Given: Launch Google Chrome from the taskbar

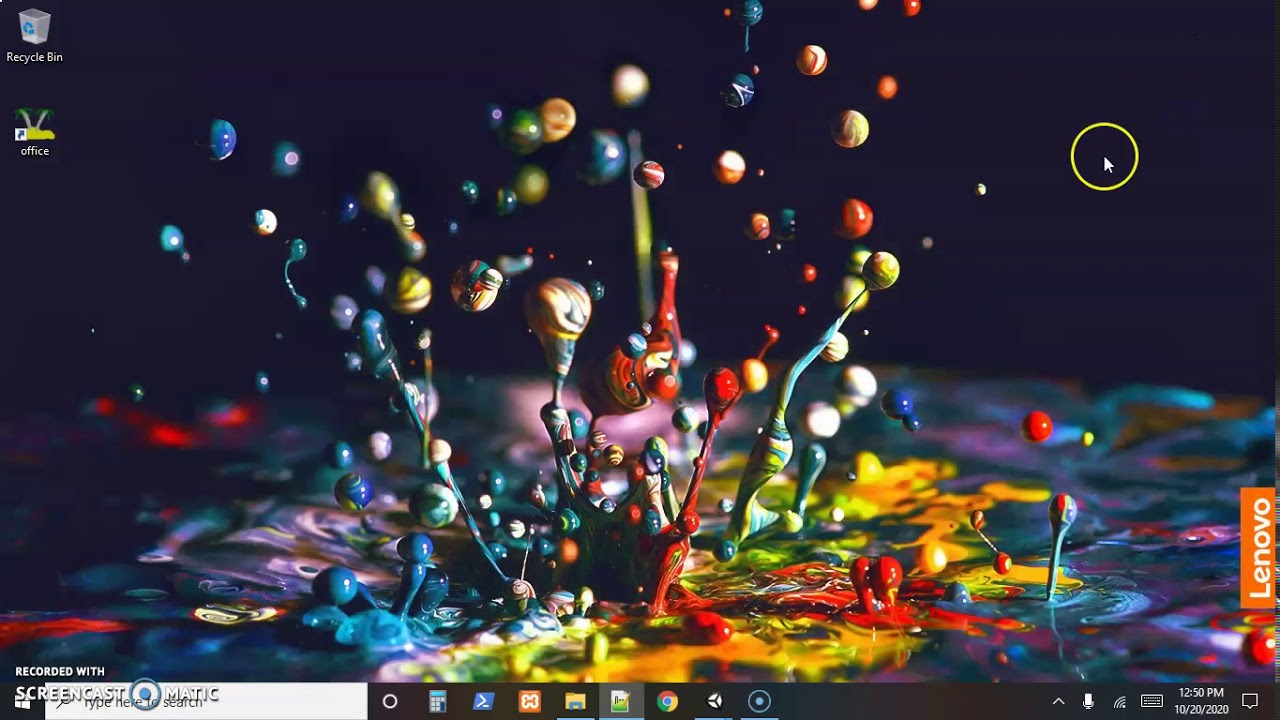Looking at the screenshot, I should click(667, 701).
